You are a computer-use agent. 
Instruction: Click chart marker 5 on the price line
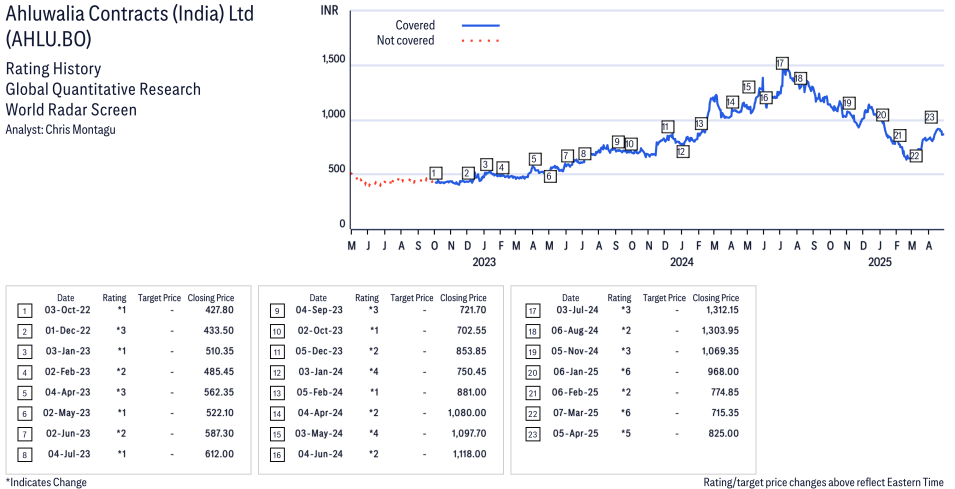[x=534, y=160]
